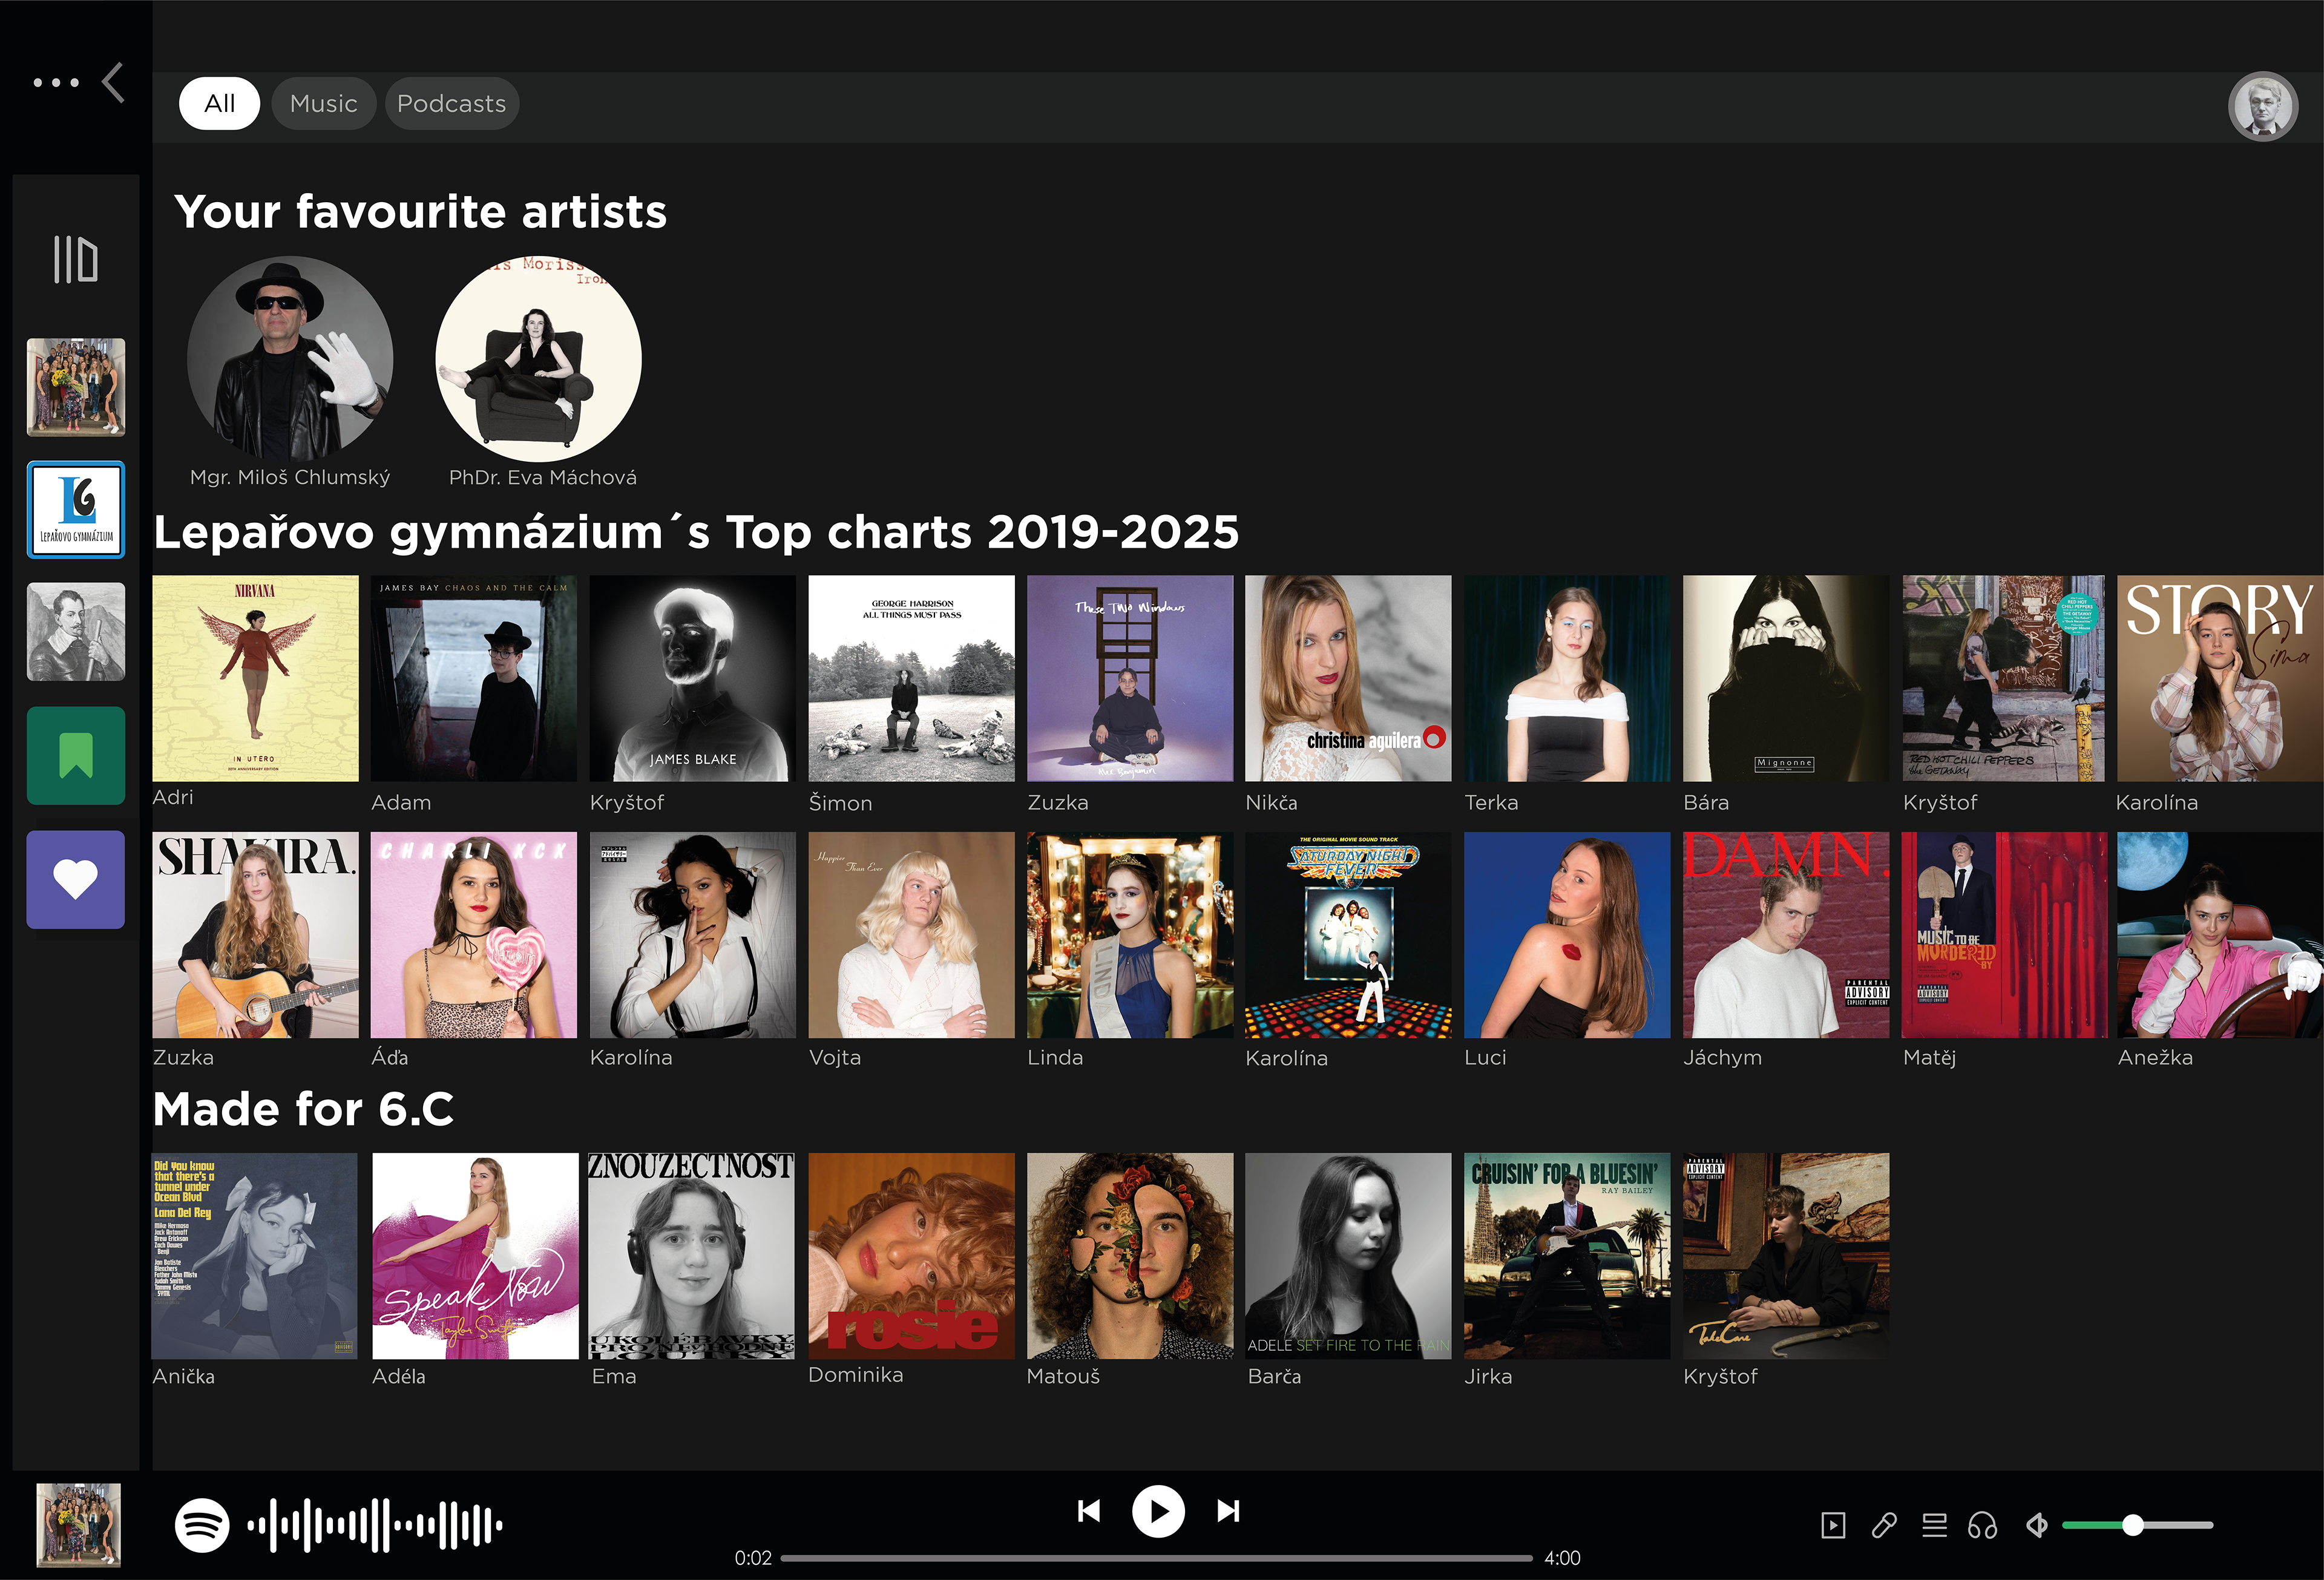
Task: Open the three-dot menu
Action: pos(56,83)
